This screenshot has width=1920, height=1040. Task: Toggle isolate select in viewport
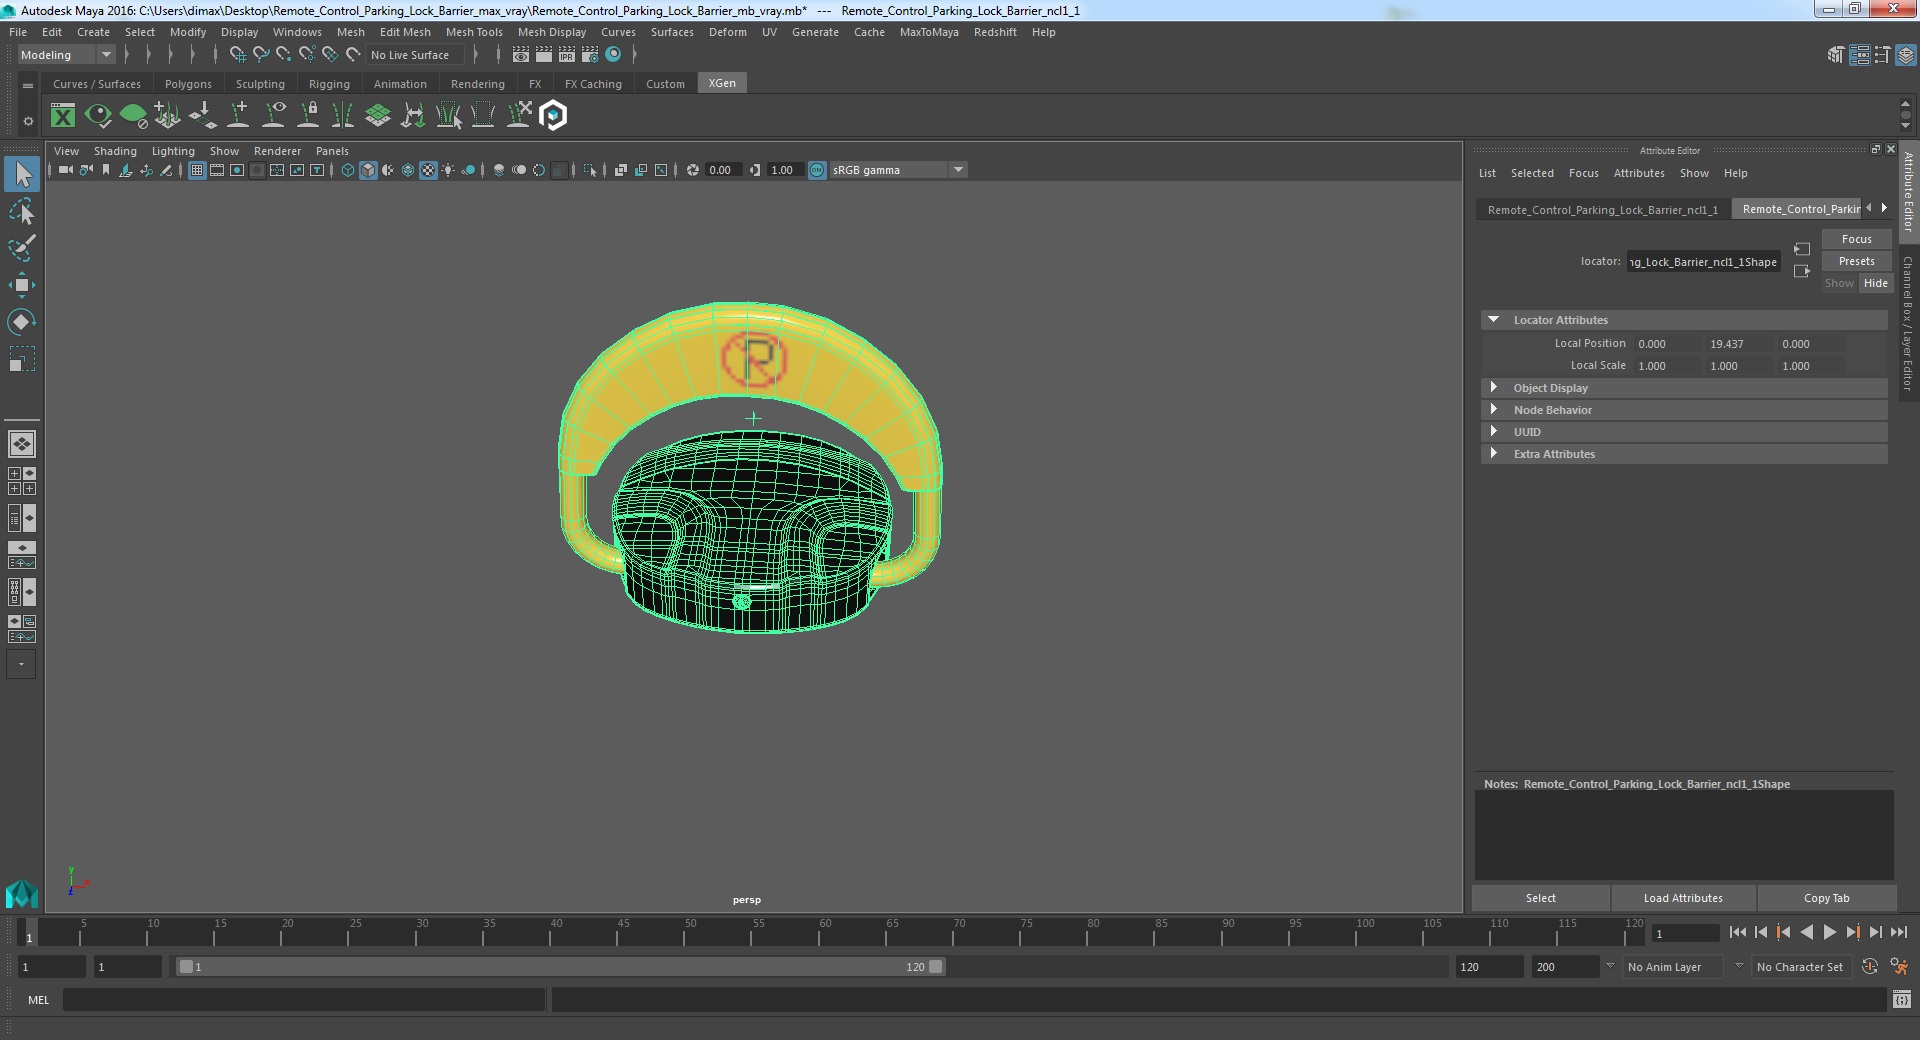590,170
